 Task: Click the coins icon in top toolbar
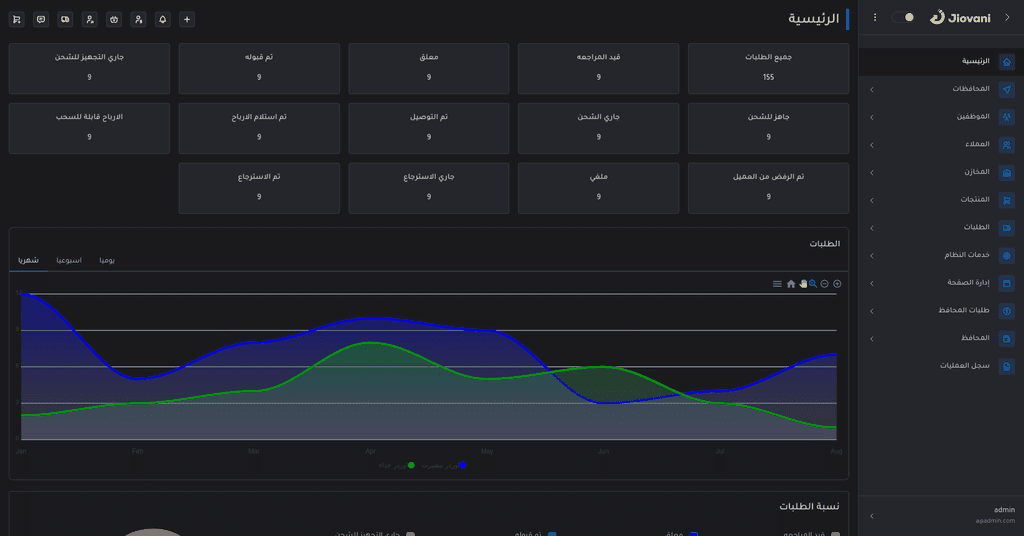(65, 20)
